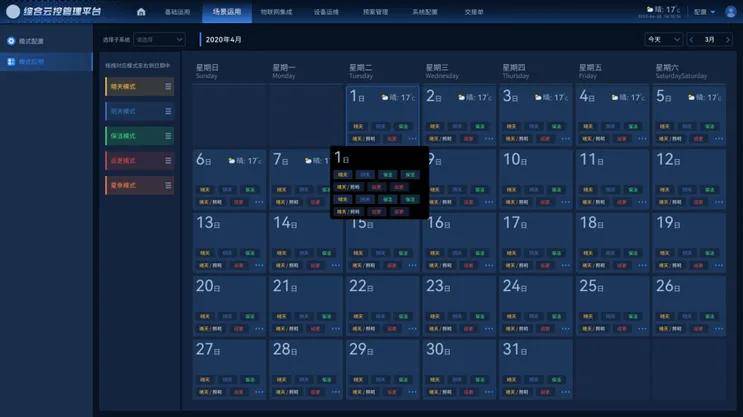Open the 设备运维 navigation tab
This screenshot has height=417, width=743.
(325, 12)
